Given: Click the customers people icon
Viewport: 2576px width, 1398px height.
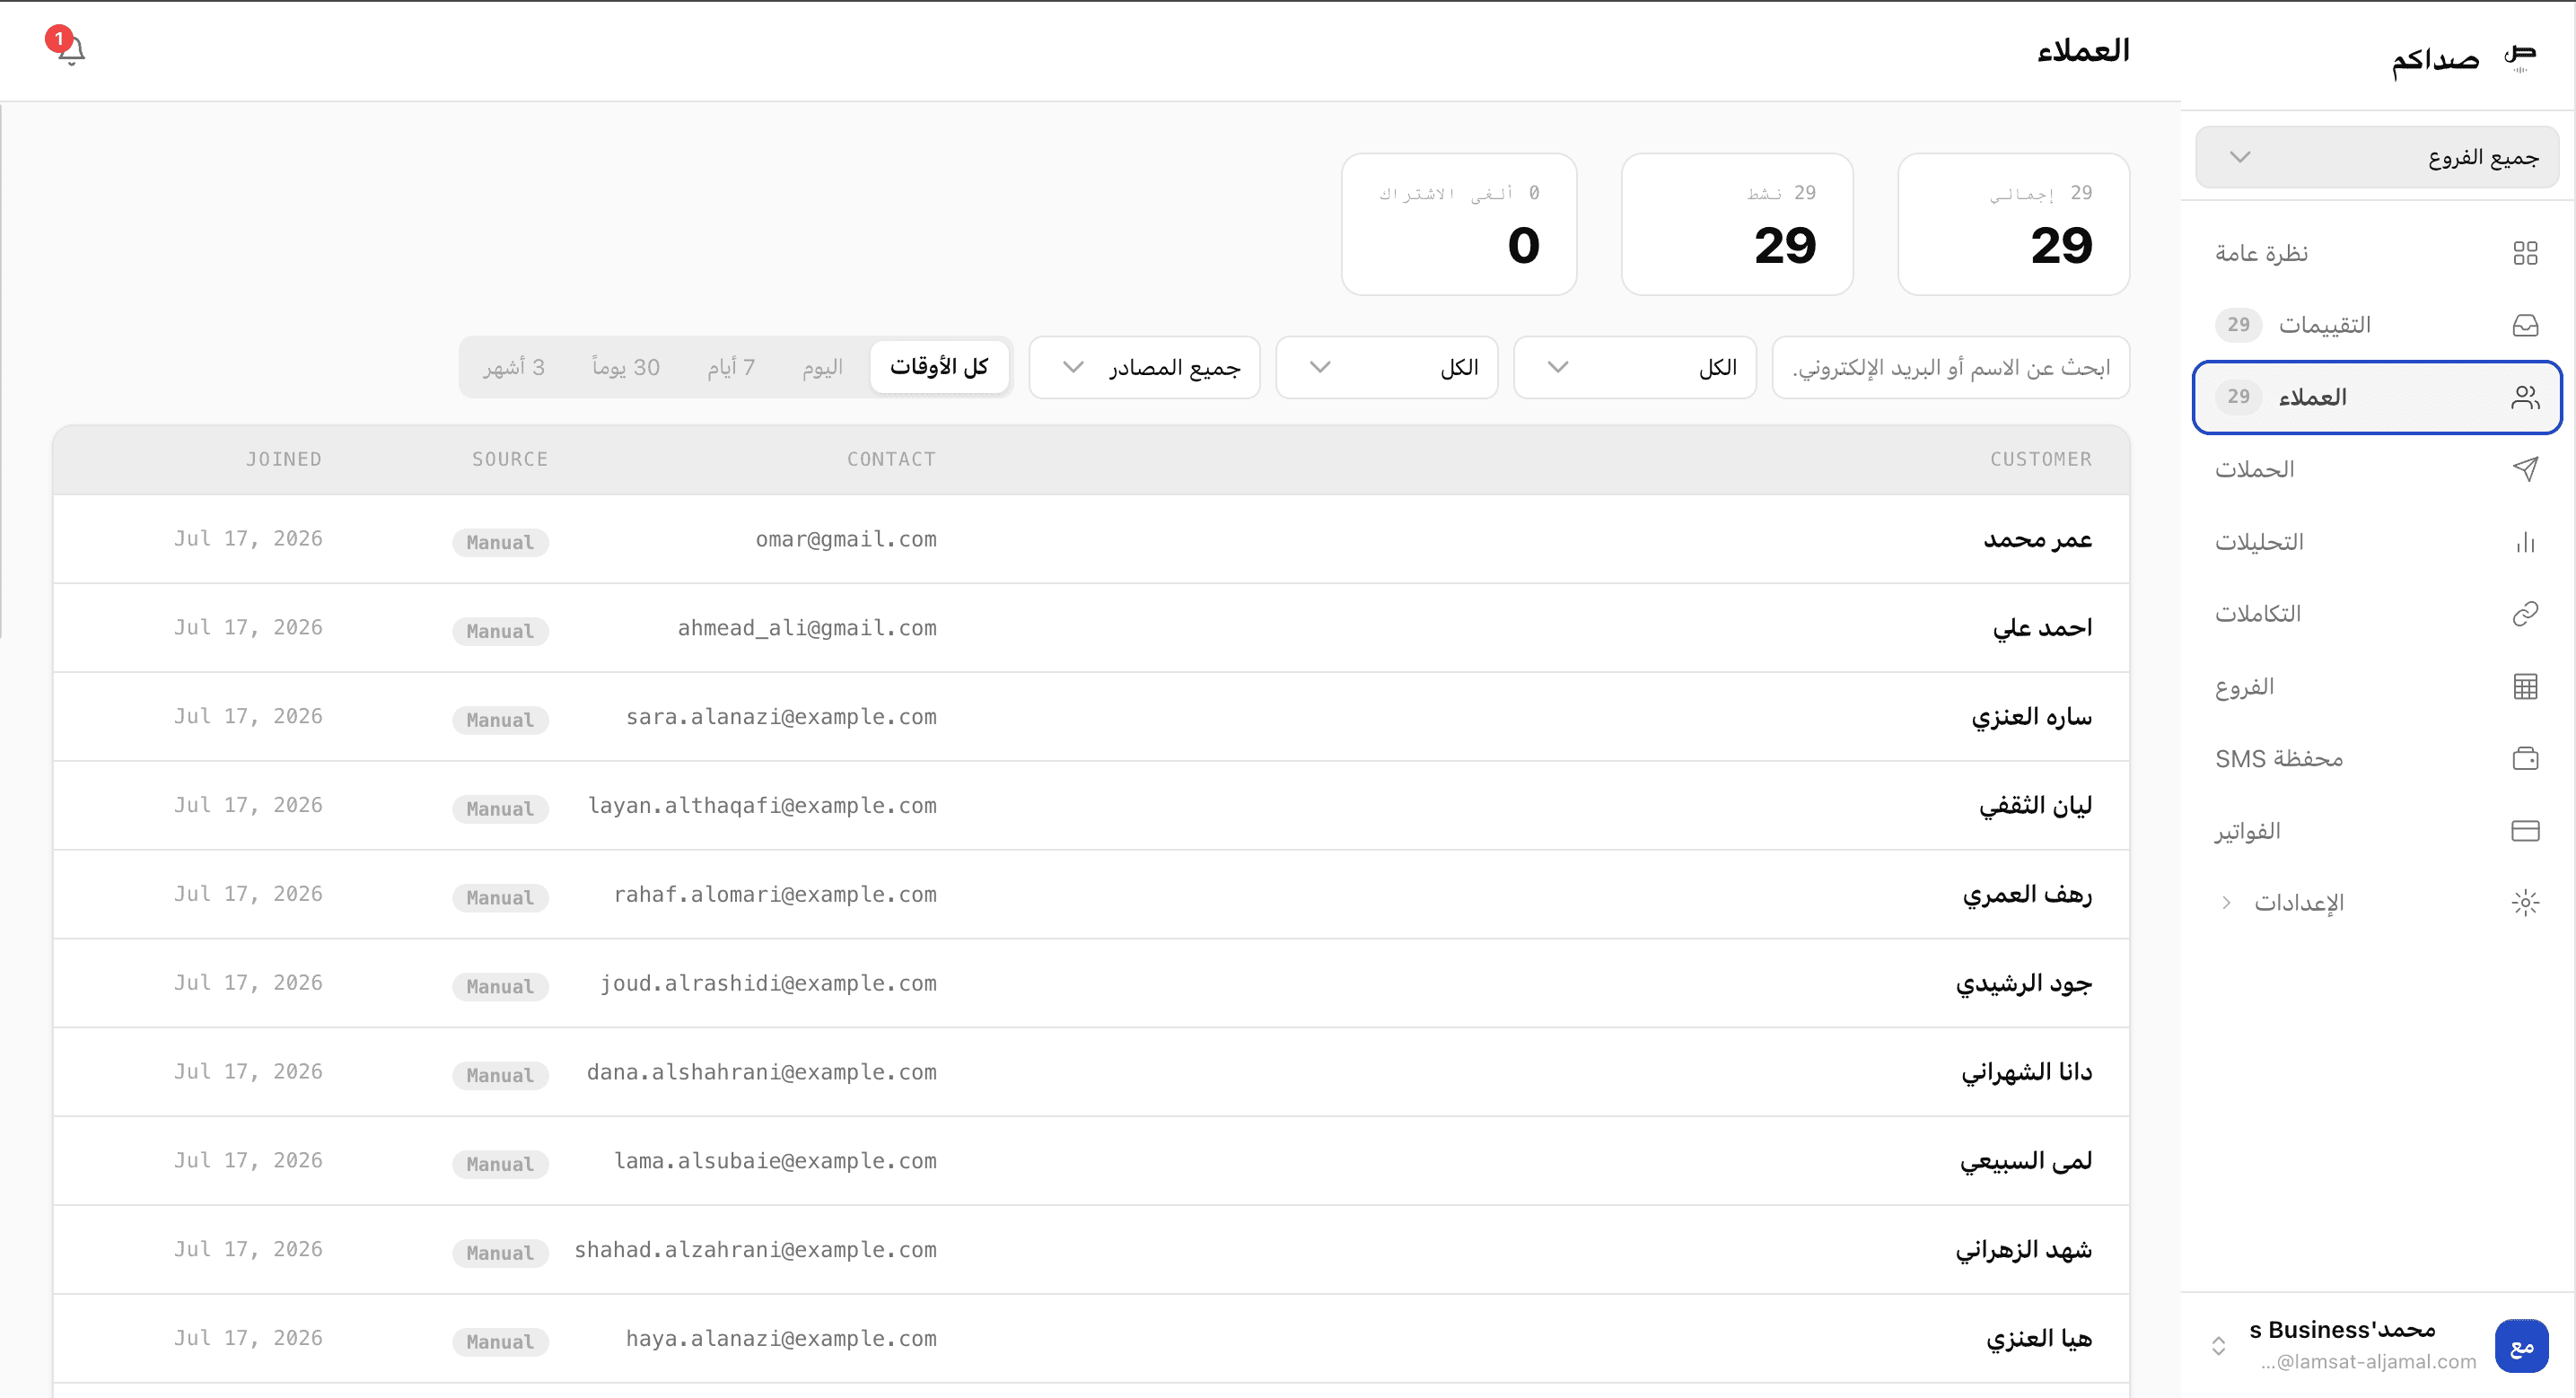Looking at the screenshot, I should pos(2525,397).
